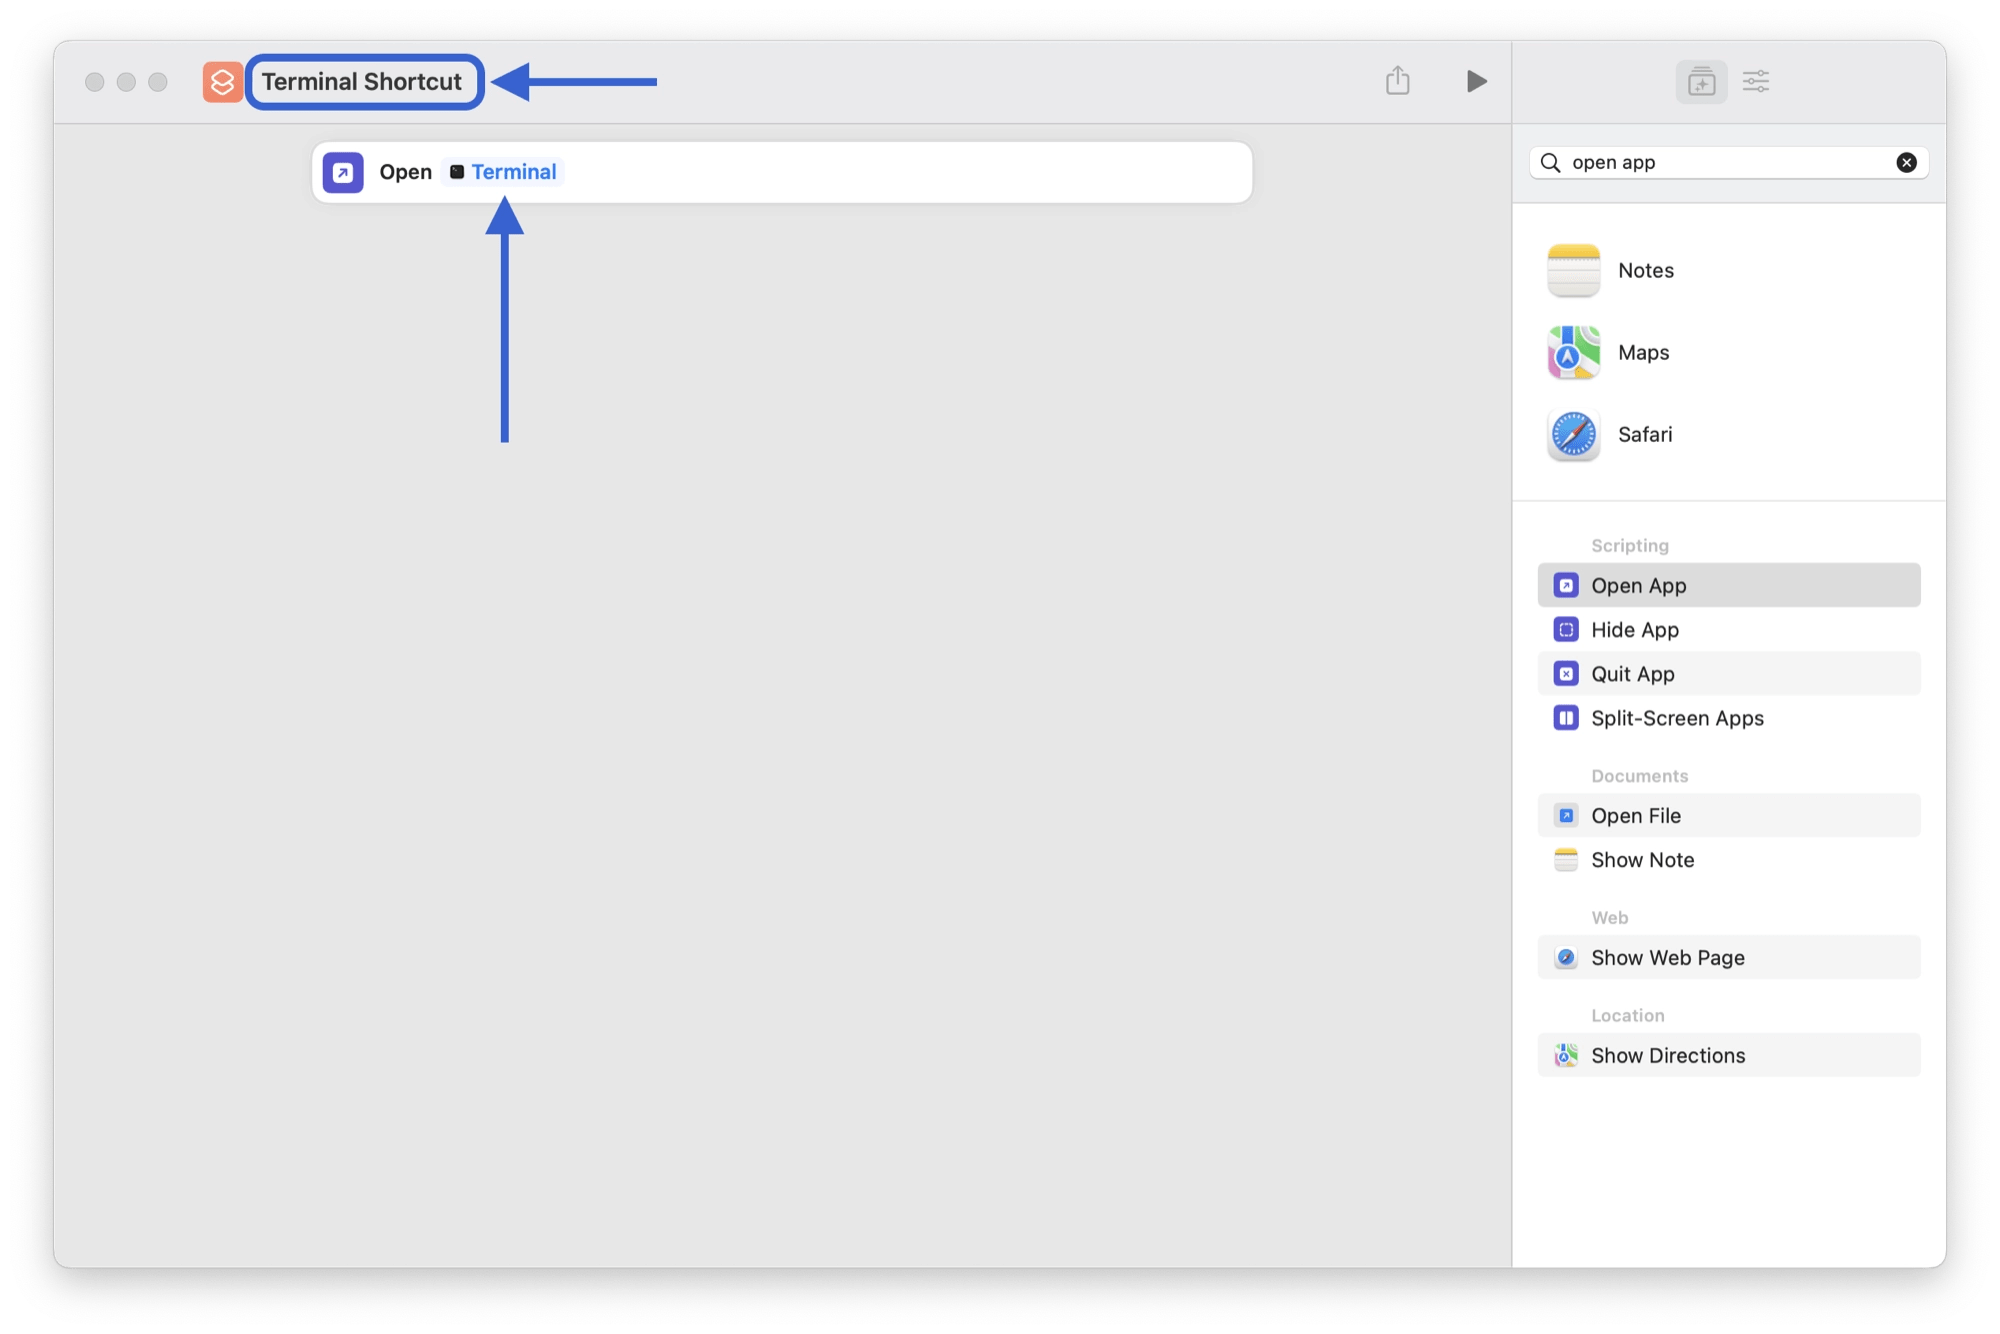The height and width of the screenshot is (1334, 2000).
Task: Select the Notes app icon in the results
Action: [1572, 270]
